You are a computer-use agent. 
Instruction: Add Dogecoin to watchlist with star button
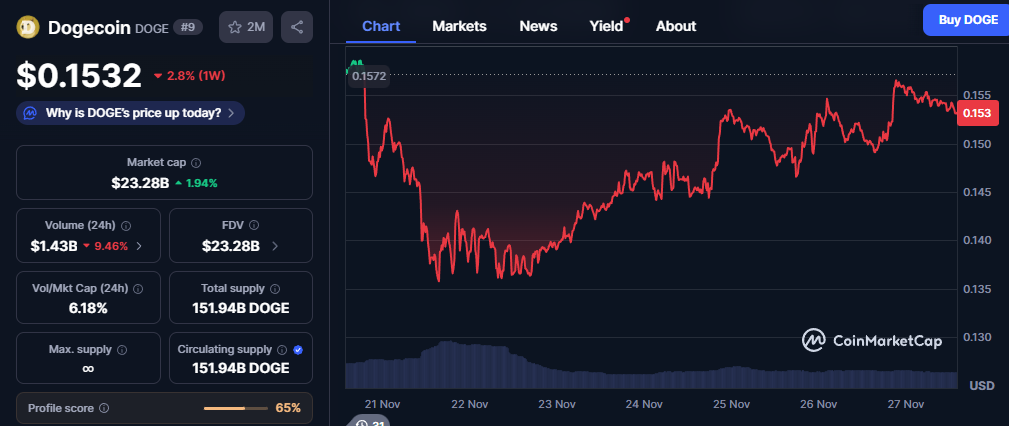245,27
